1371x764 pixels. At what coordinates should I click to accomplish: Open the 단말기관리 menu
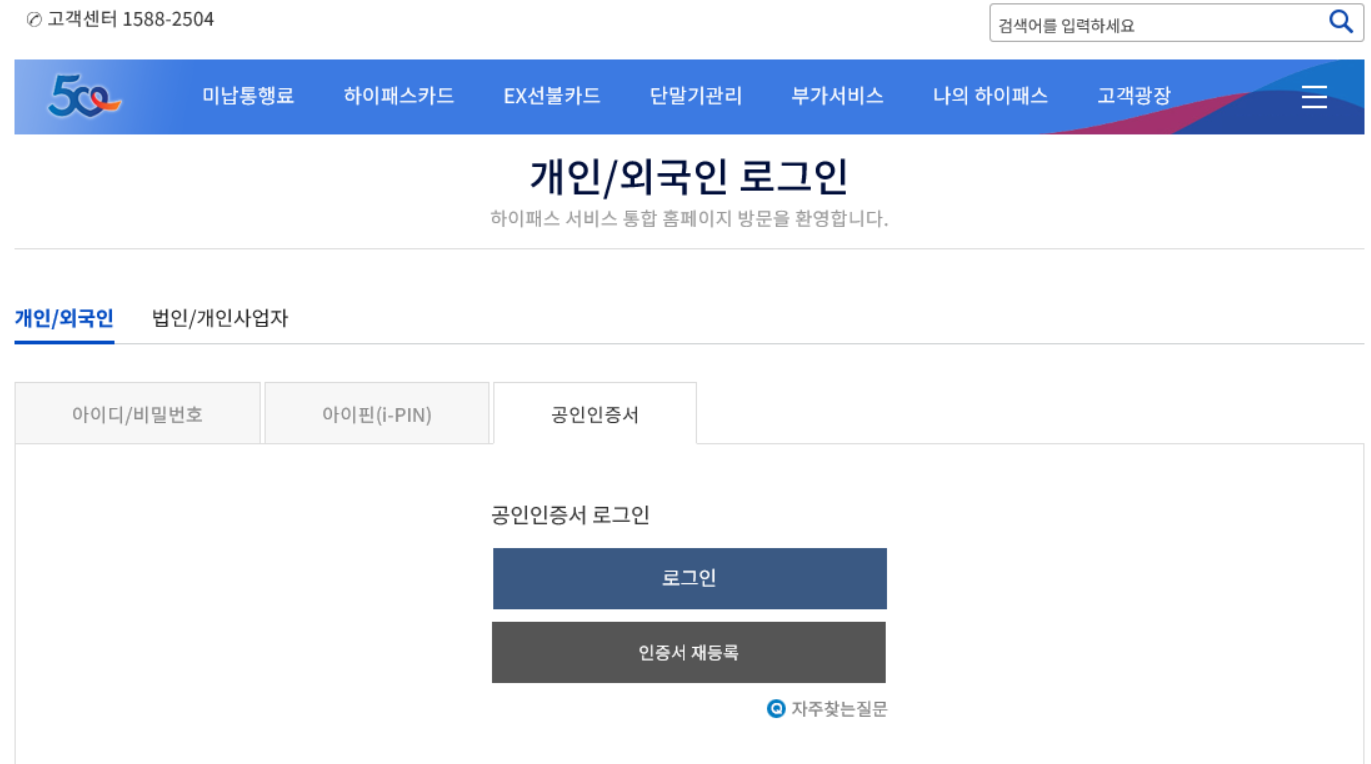696,96
